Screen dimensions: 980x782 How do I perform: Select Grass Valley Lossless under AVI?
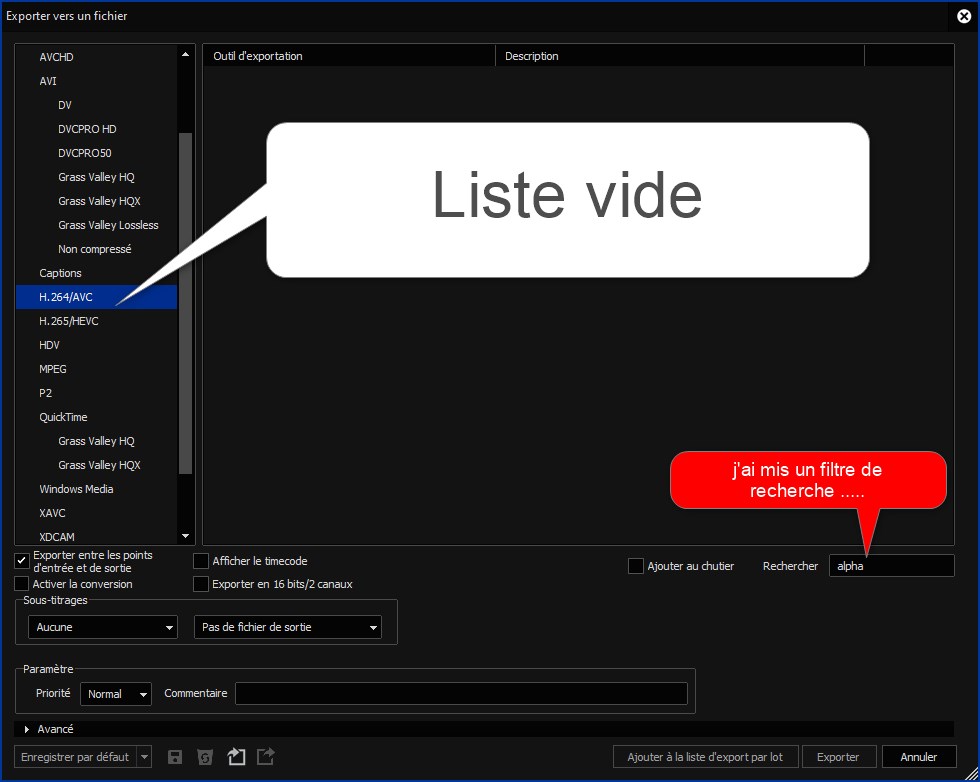click(x=108, y=225)
